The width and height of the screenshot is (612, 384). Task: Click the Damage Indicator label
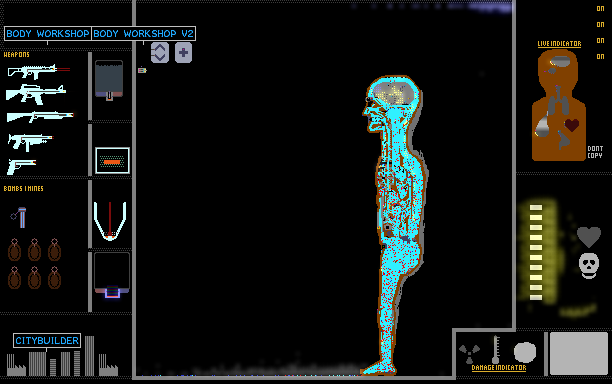coord(499,368)
